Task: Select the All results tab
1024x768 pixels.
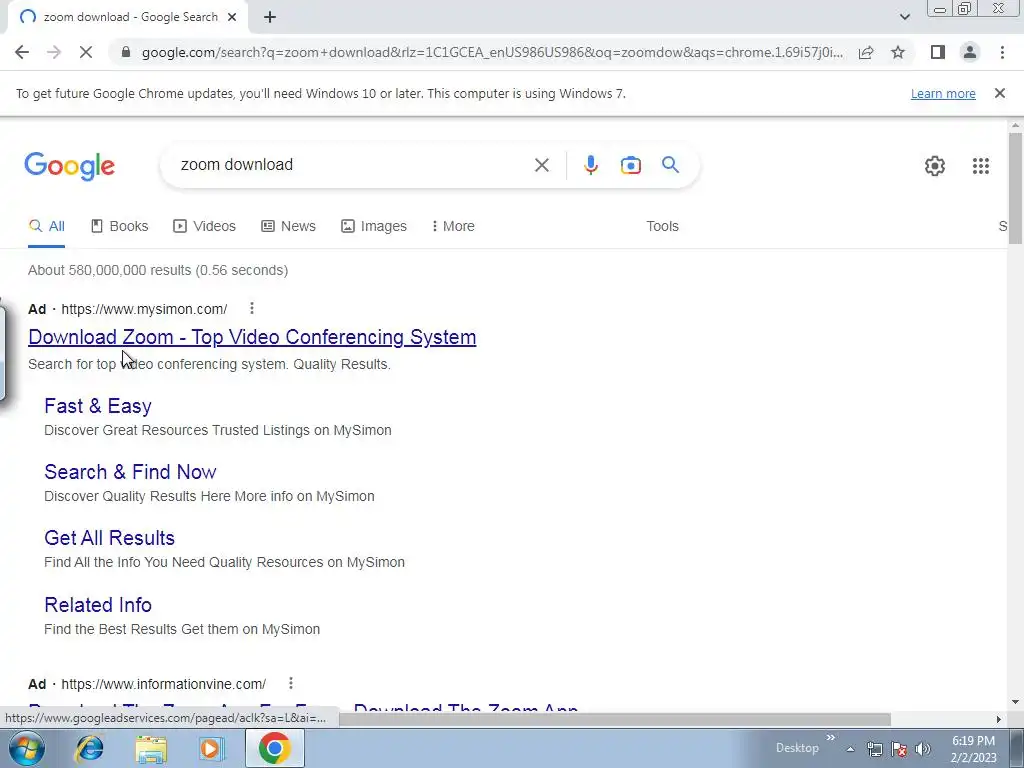Action: [x=46, y=226]
